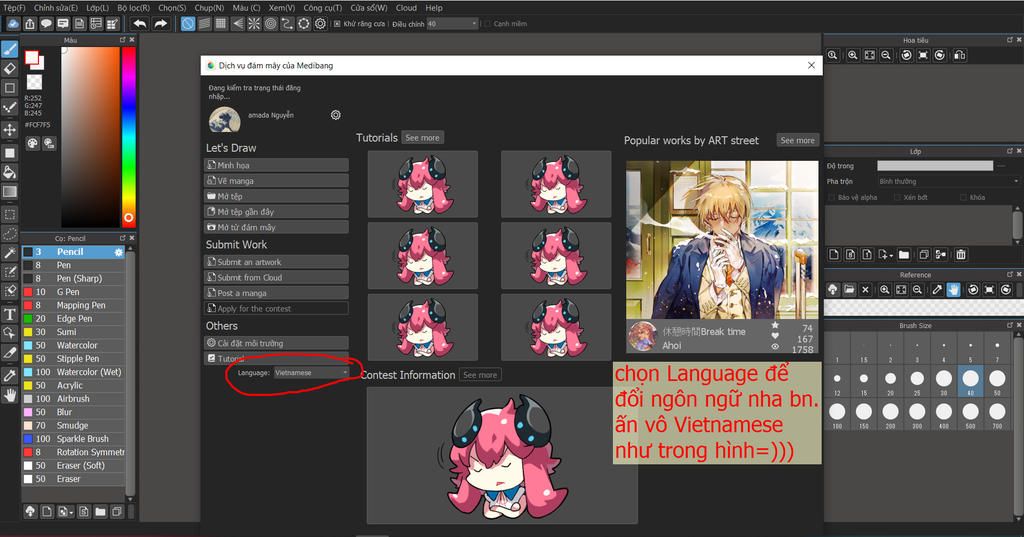
Task: Click zoom out icon in Navigator panel
Action: 886,56
